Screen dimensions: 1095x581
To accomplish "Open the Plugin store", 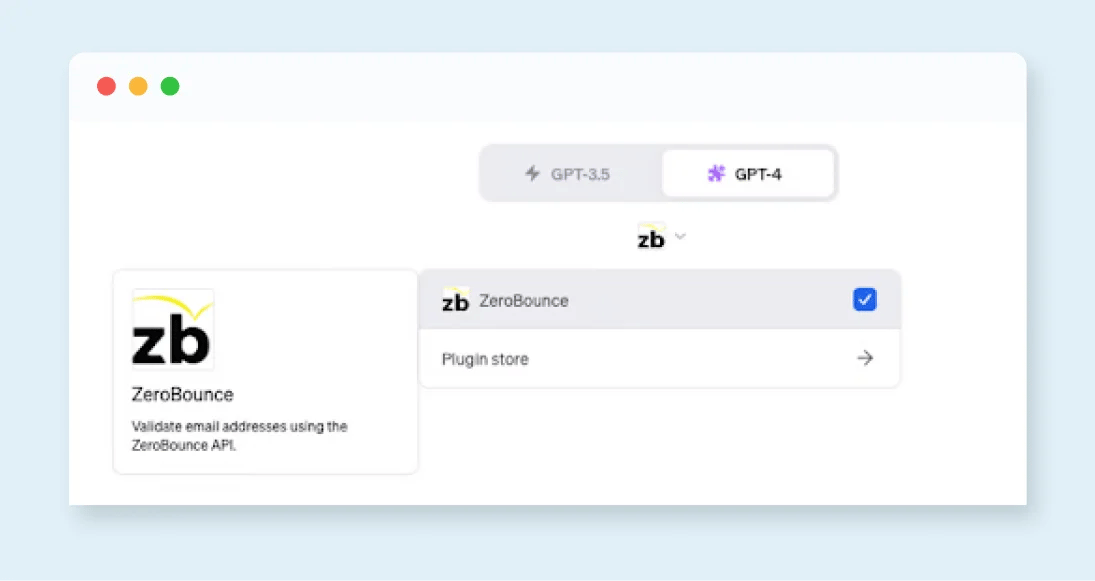I will (x=659, y=358).
